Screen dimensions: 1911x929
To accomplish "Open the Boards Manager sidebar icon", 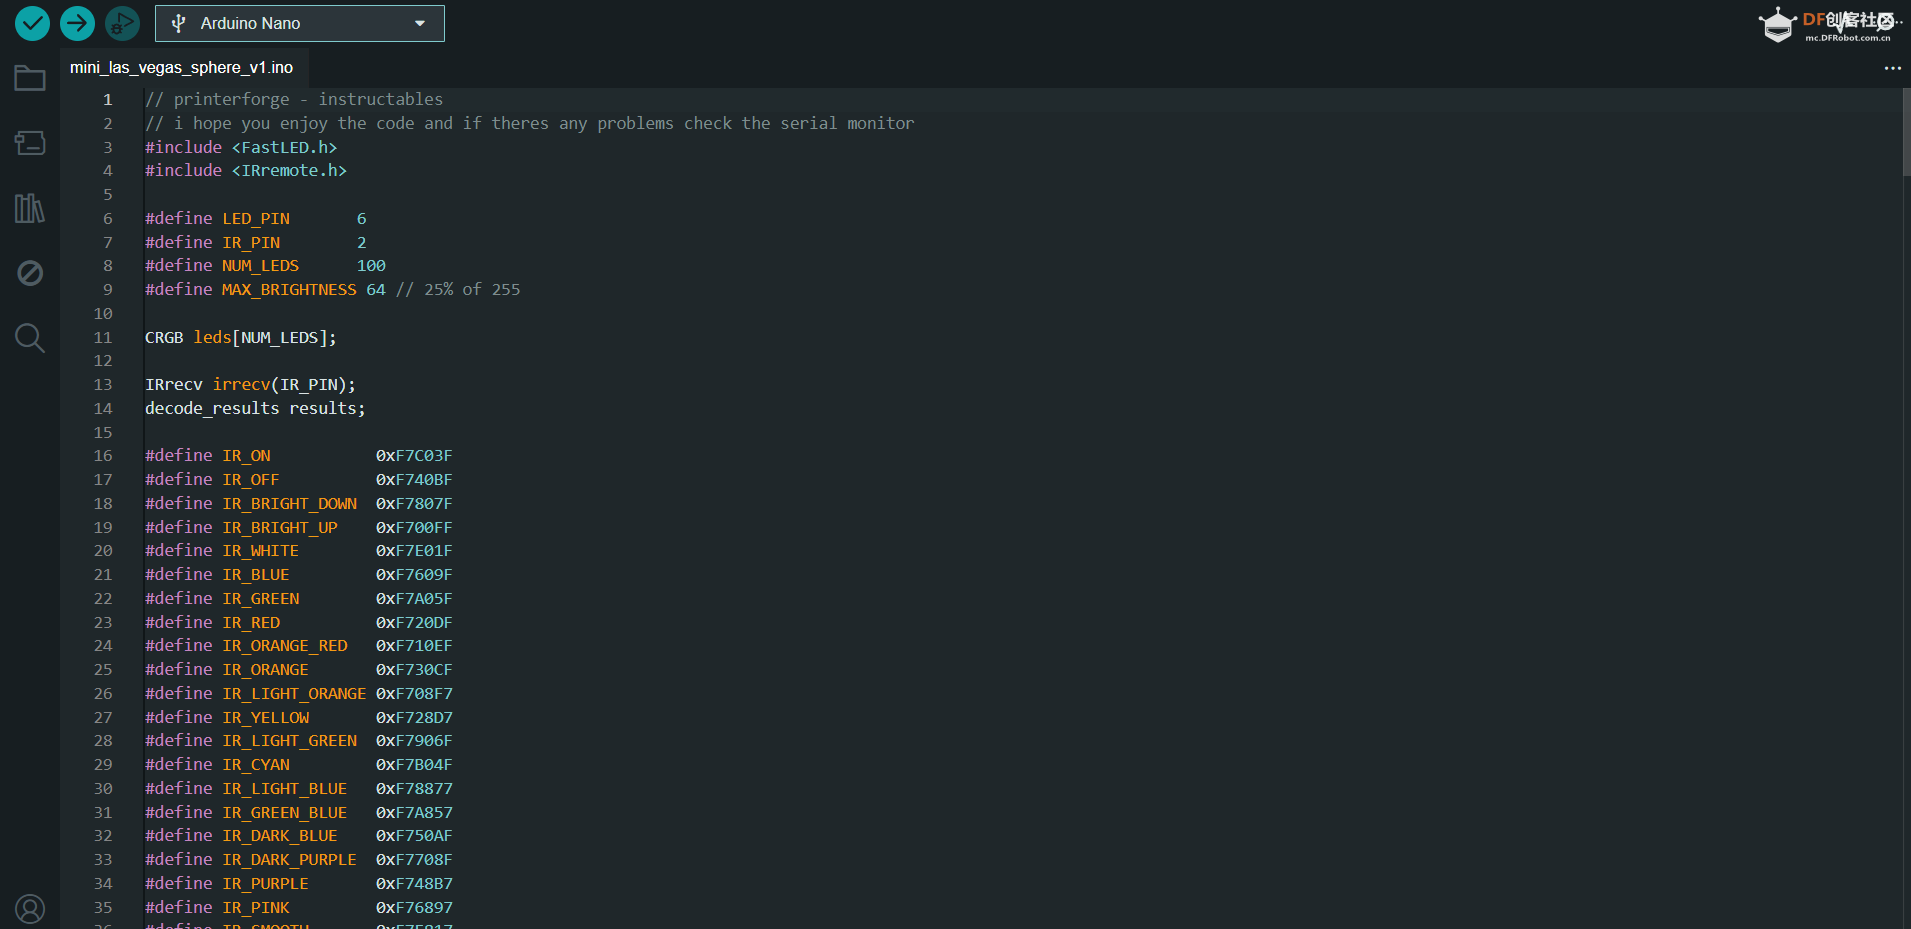I will [x=30, y=143].
